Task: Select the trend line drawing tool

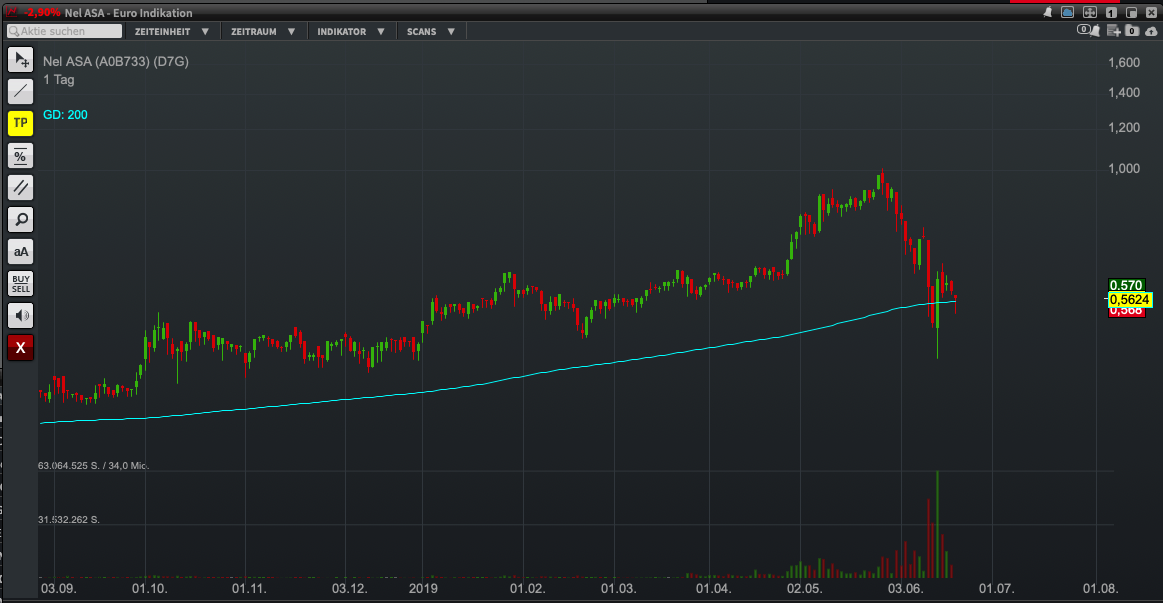Action: (x=21, y=91)
